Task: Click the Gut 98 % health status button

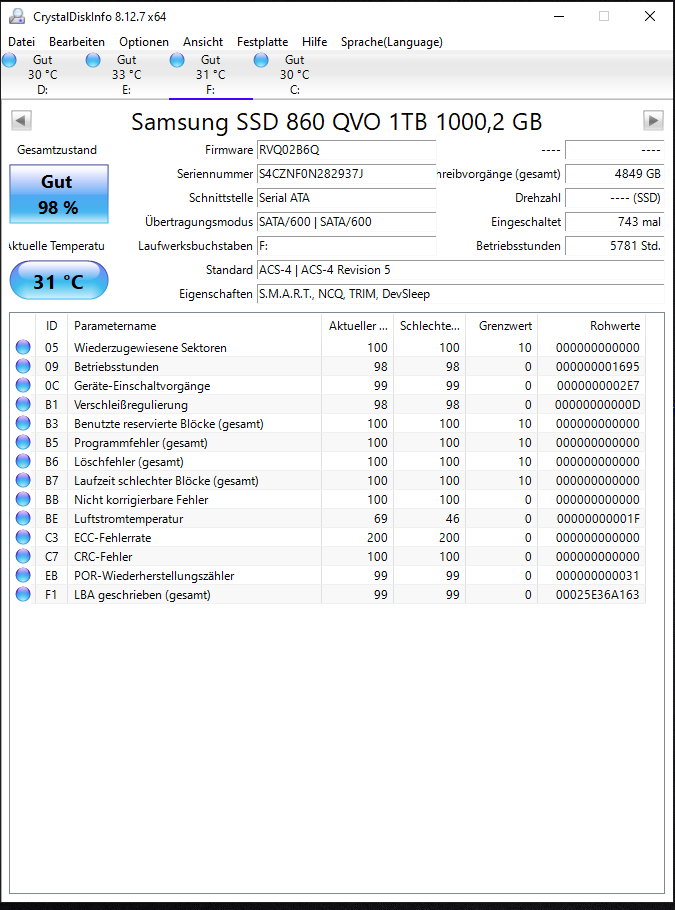Action: 59,194
